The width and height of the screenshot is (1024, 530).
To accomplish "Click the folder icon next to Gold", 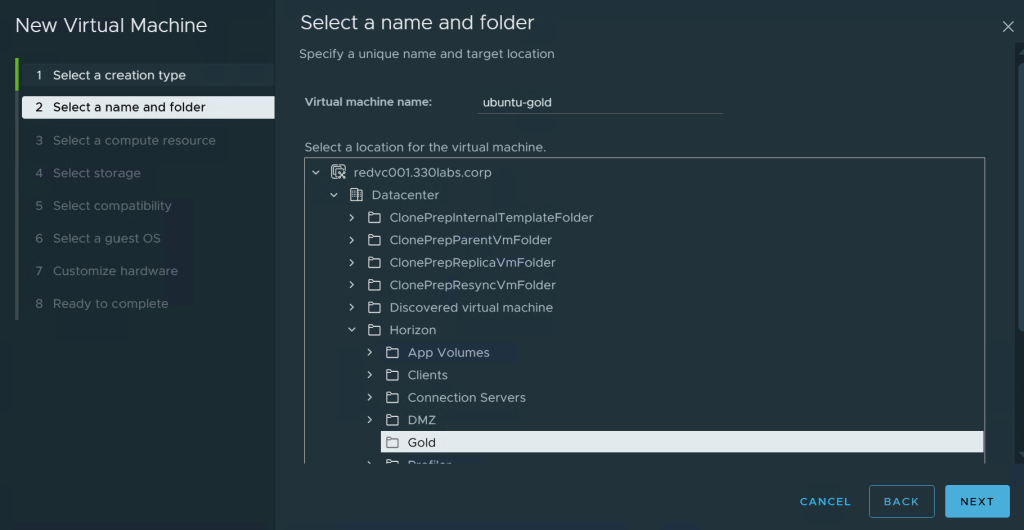I will 392,443.
